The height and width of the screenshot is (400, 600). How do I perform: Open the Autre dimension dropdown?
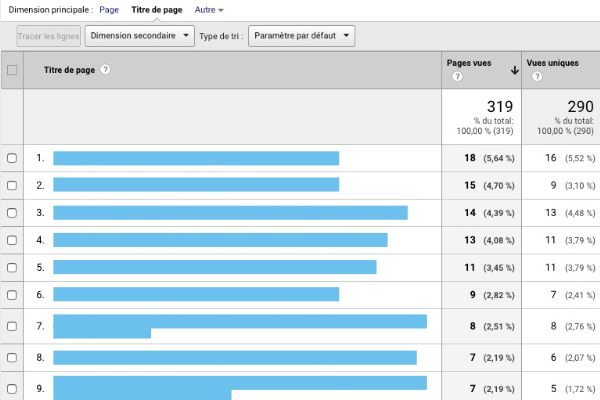point(209,9)
